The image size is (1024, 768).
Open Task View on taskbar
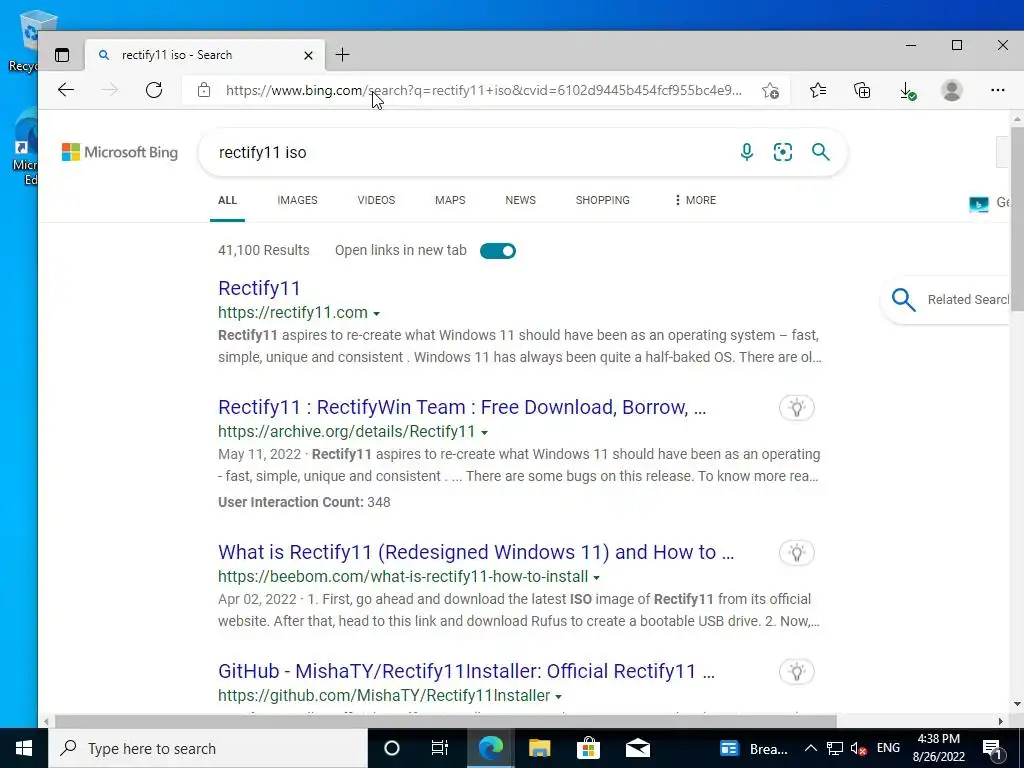pos(440,748)
